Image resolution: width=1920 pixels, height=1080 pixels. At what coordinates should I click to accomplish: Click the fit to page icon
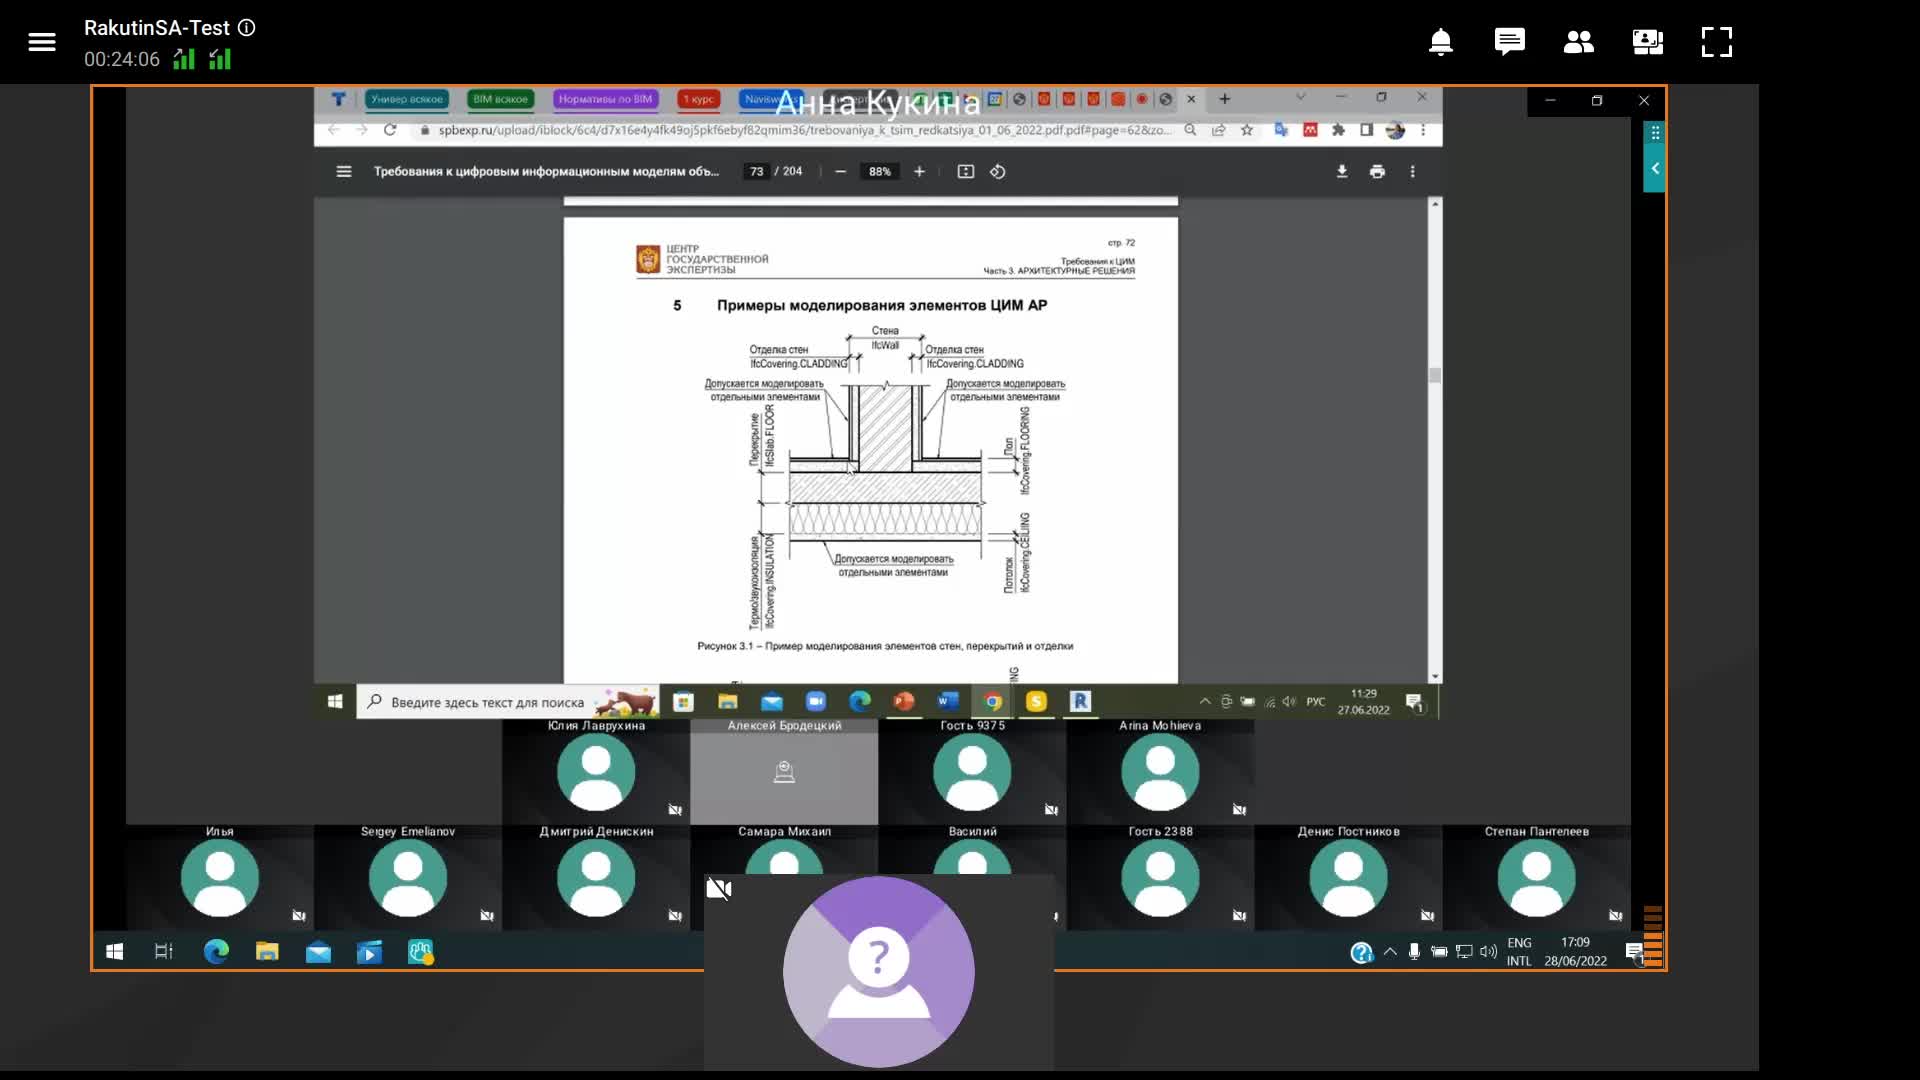point(966,172)
